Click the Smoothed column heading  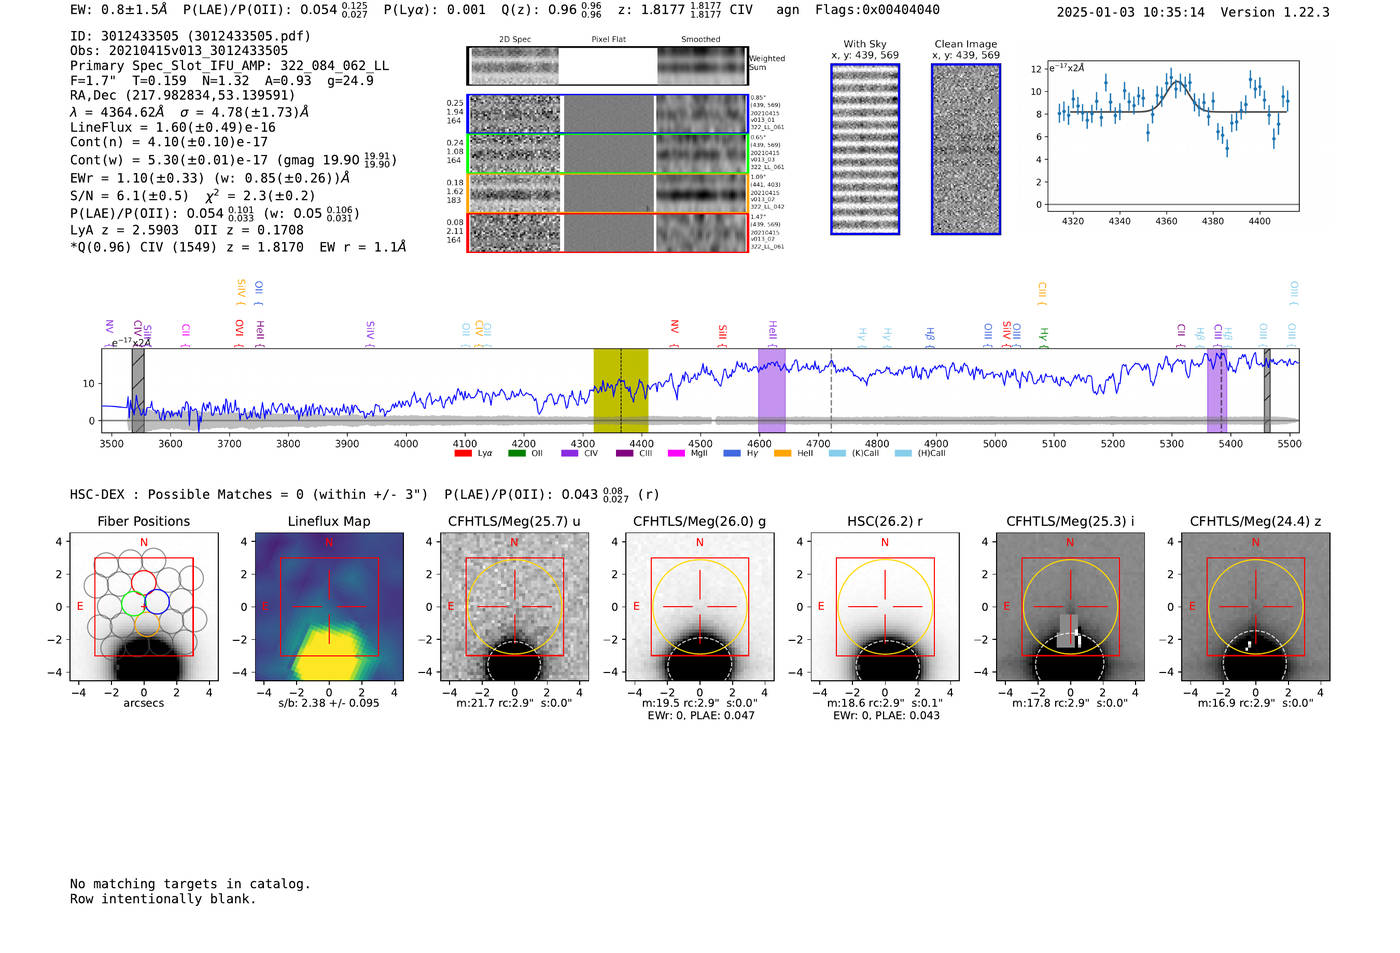tap(701, 40)
